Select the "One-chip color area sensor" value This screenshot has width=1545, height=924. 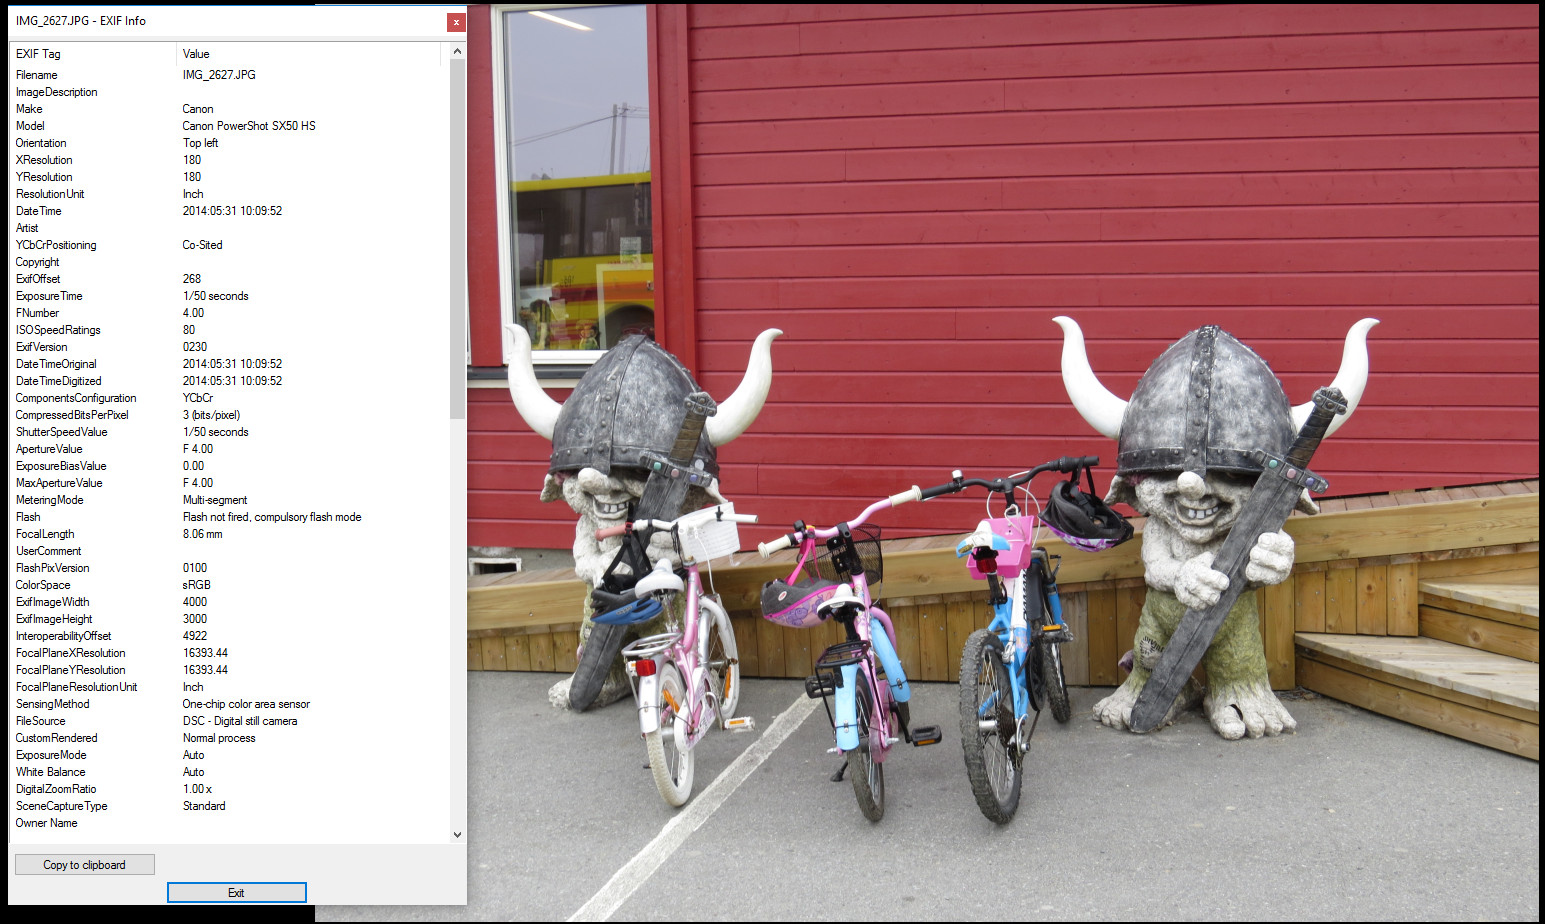pos(246,704)
